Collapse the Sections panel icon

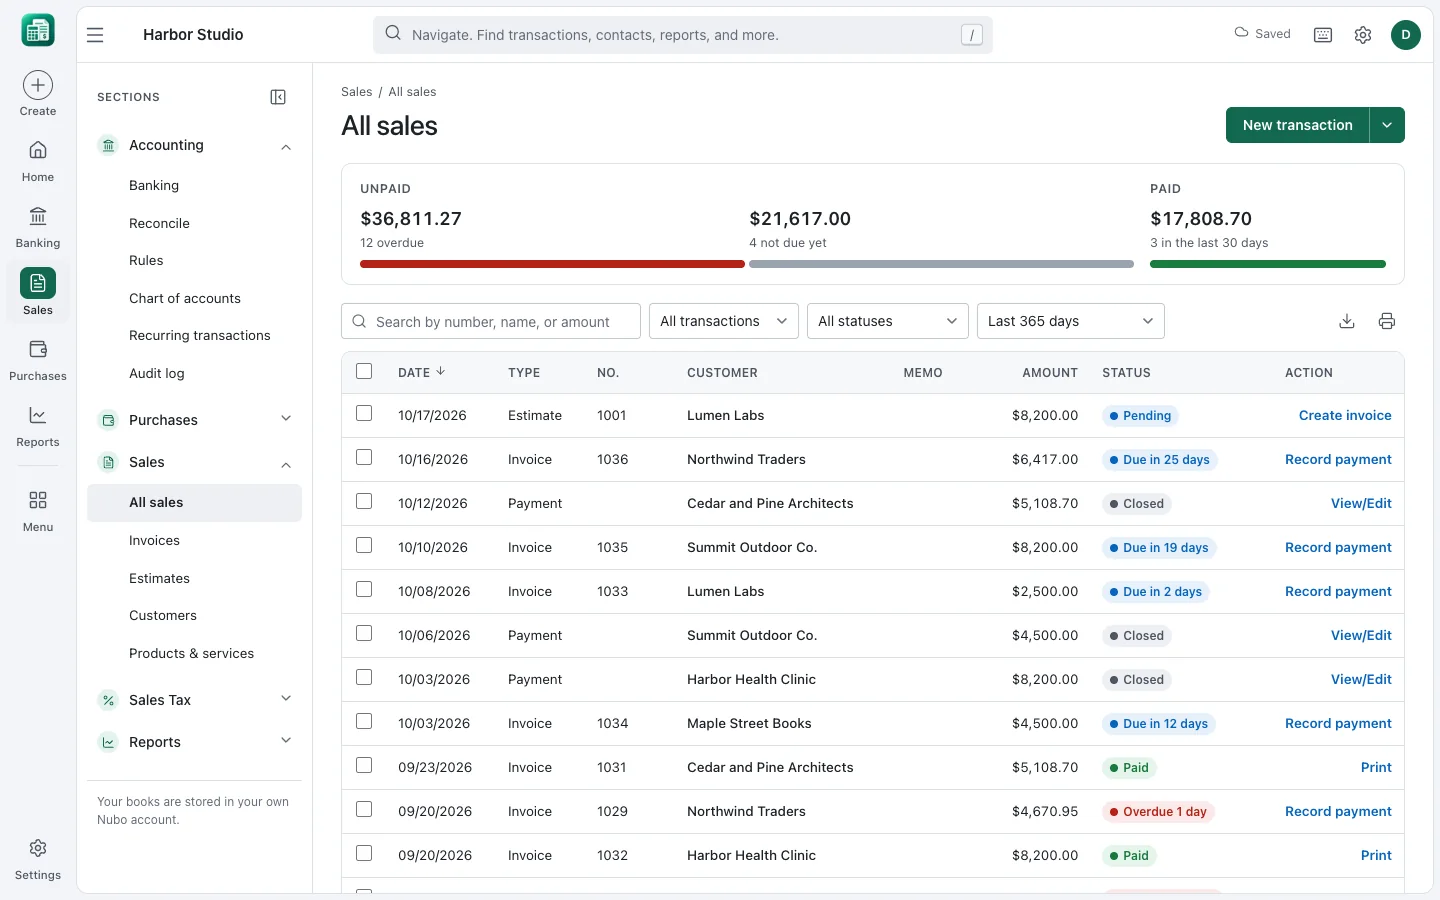point(278,97)
